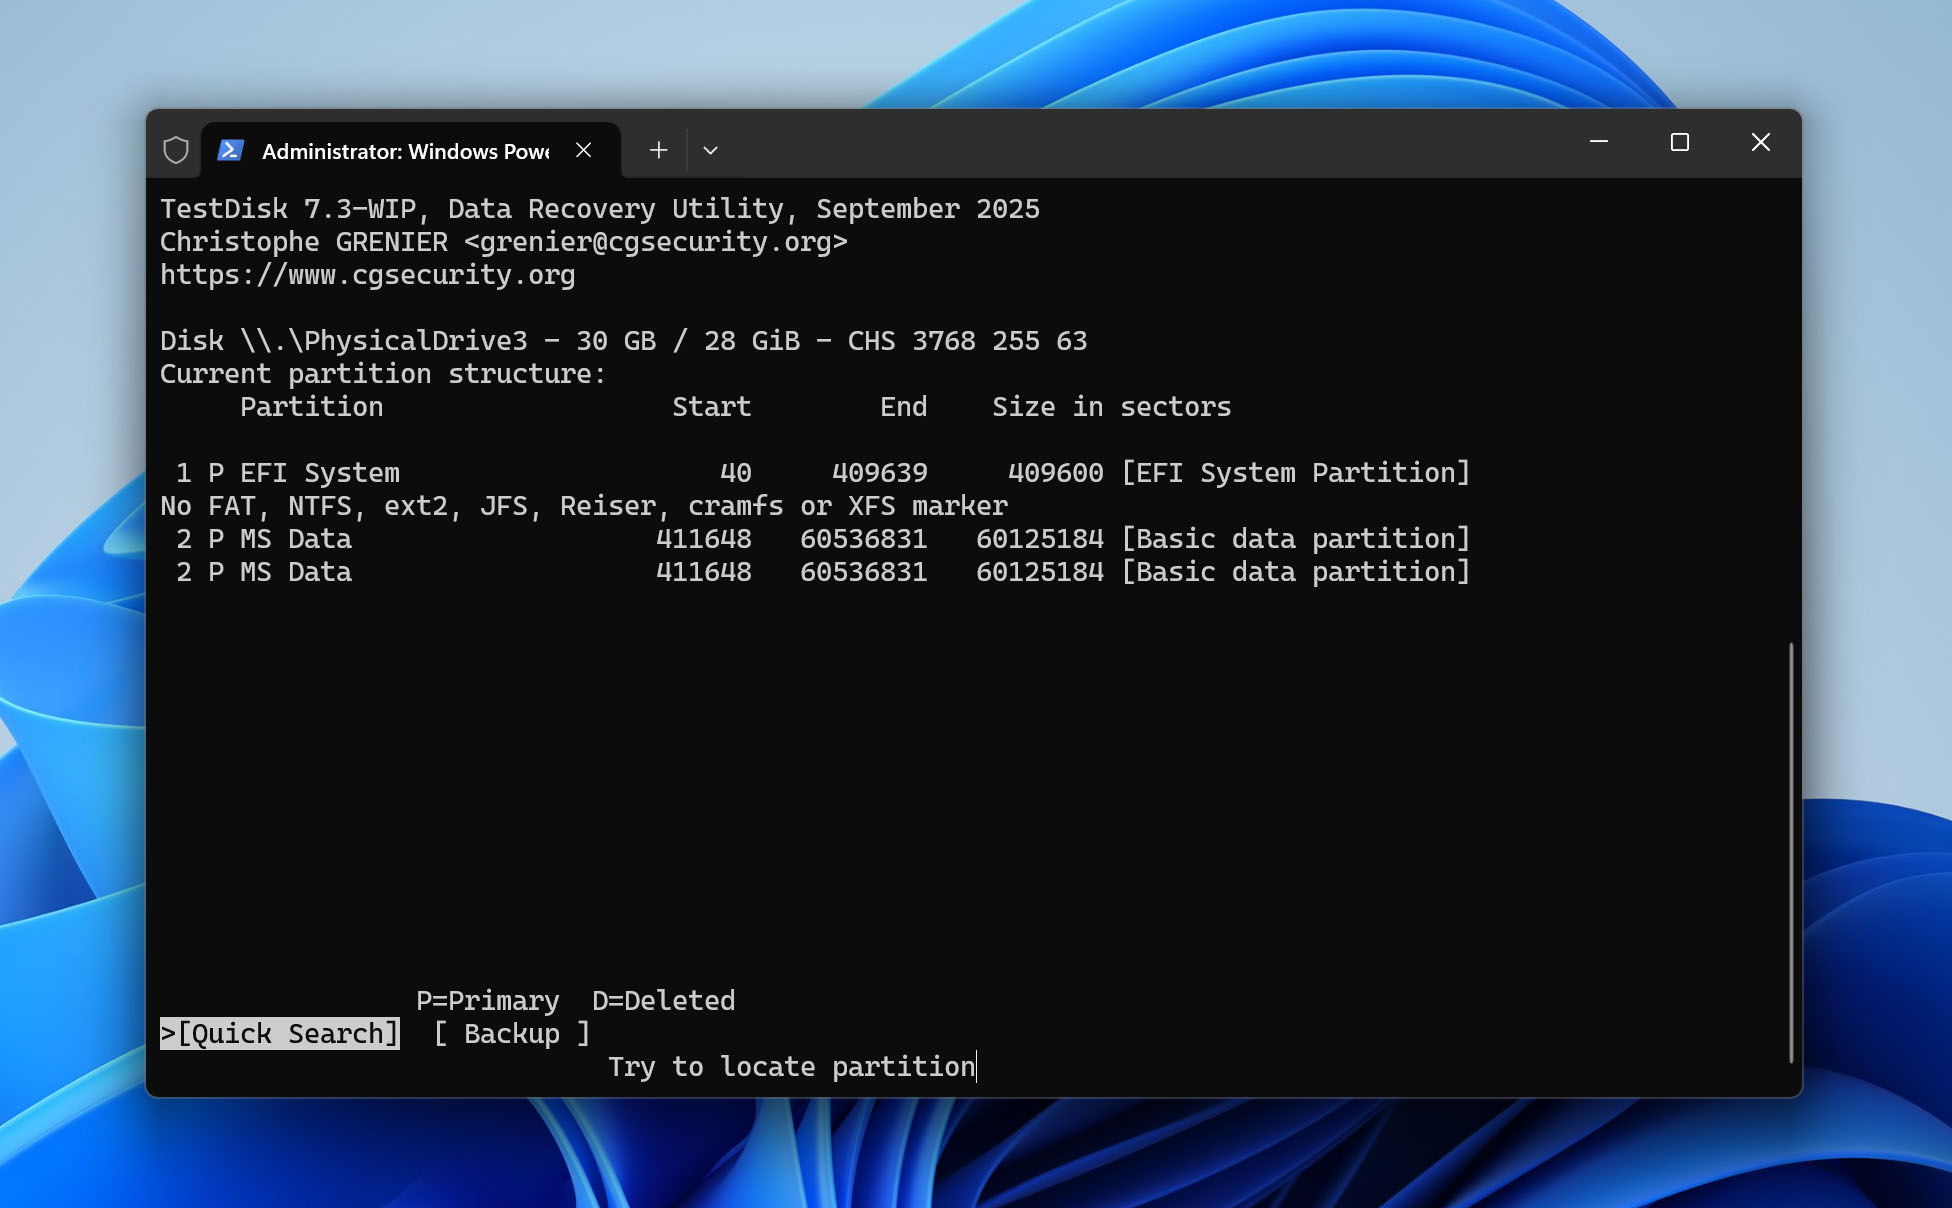Maximize the terminal window
Image resolution: width=1952 pixels, height=1208 pixels.
tap(1680, 142)
